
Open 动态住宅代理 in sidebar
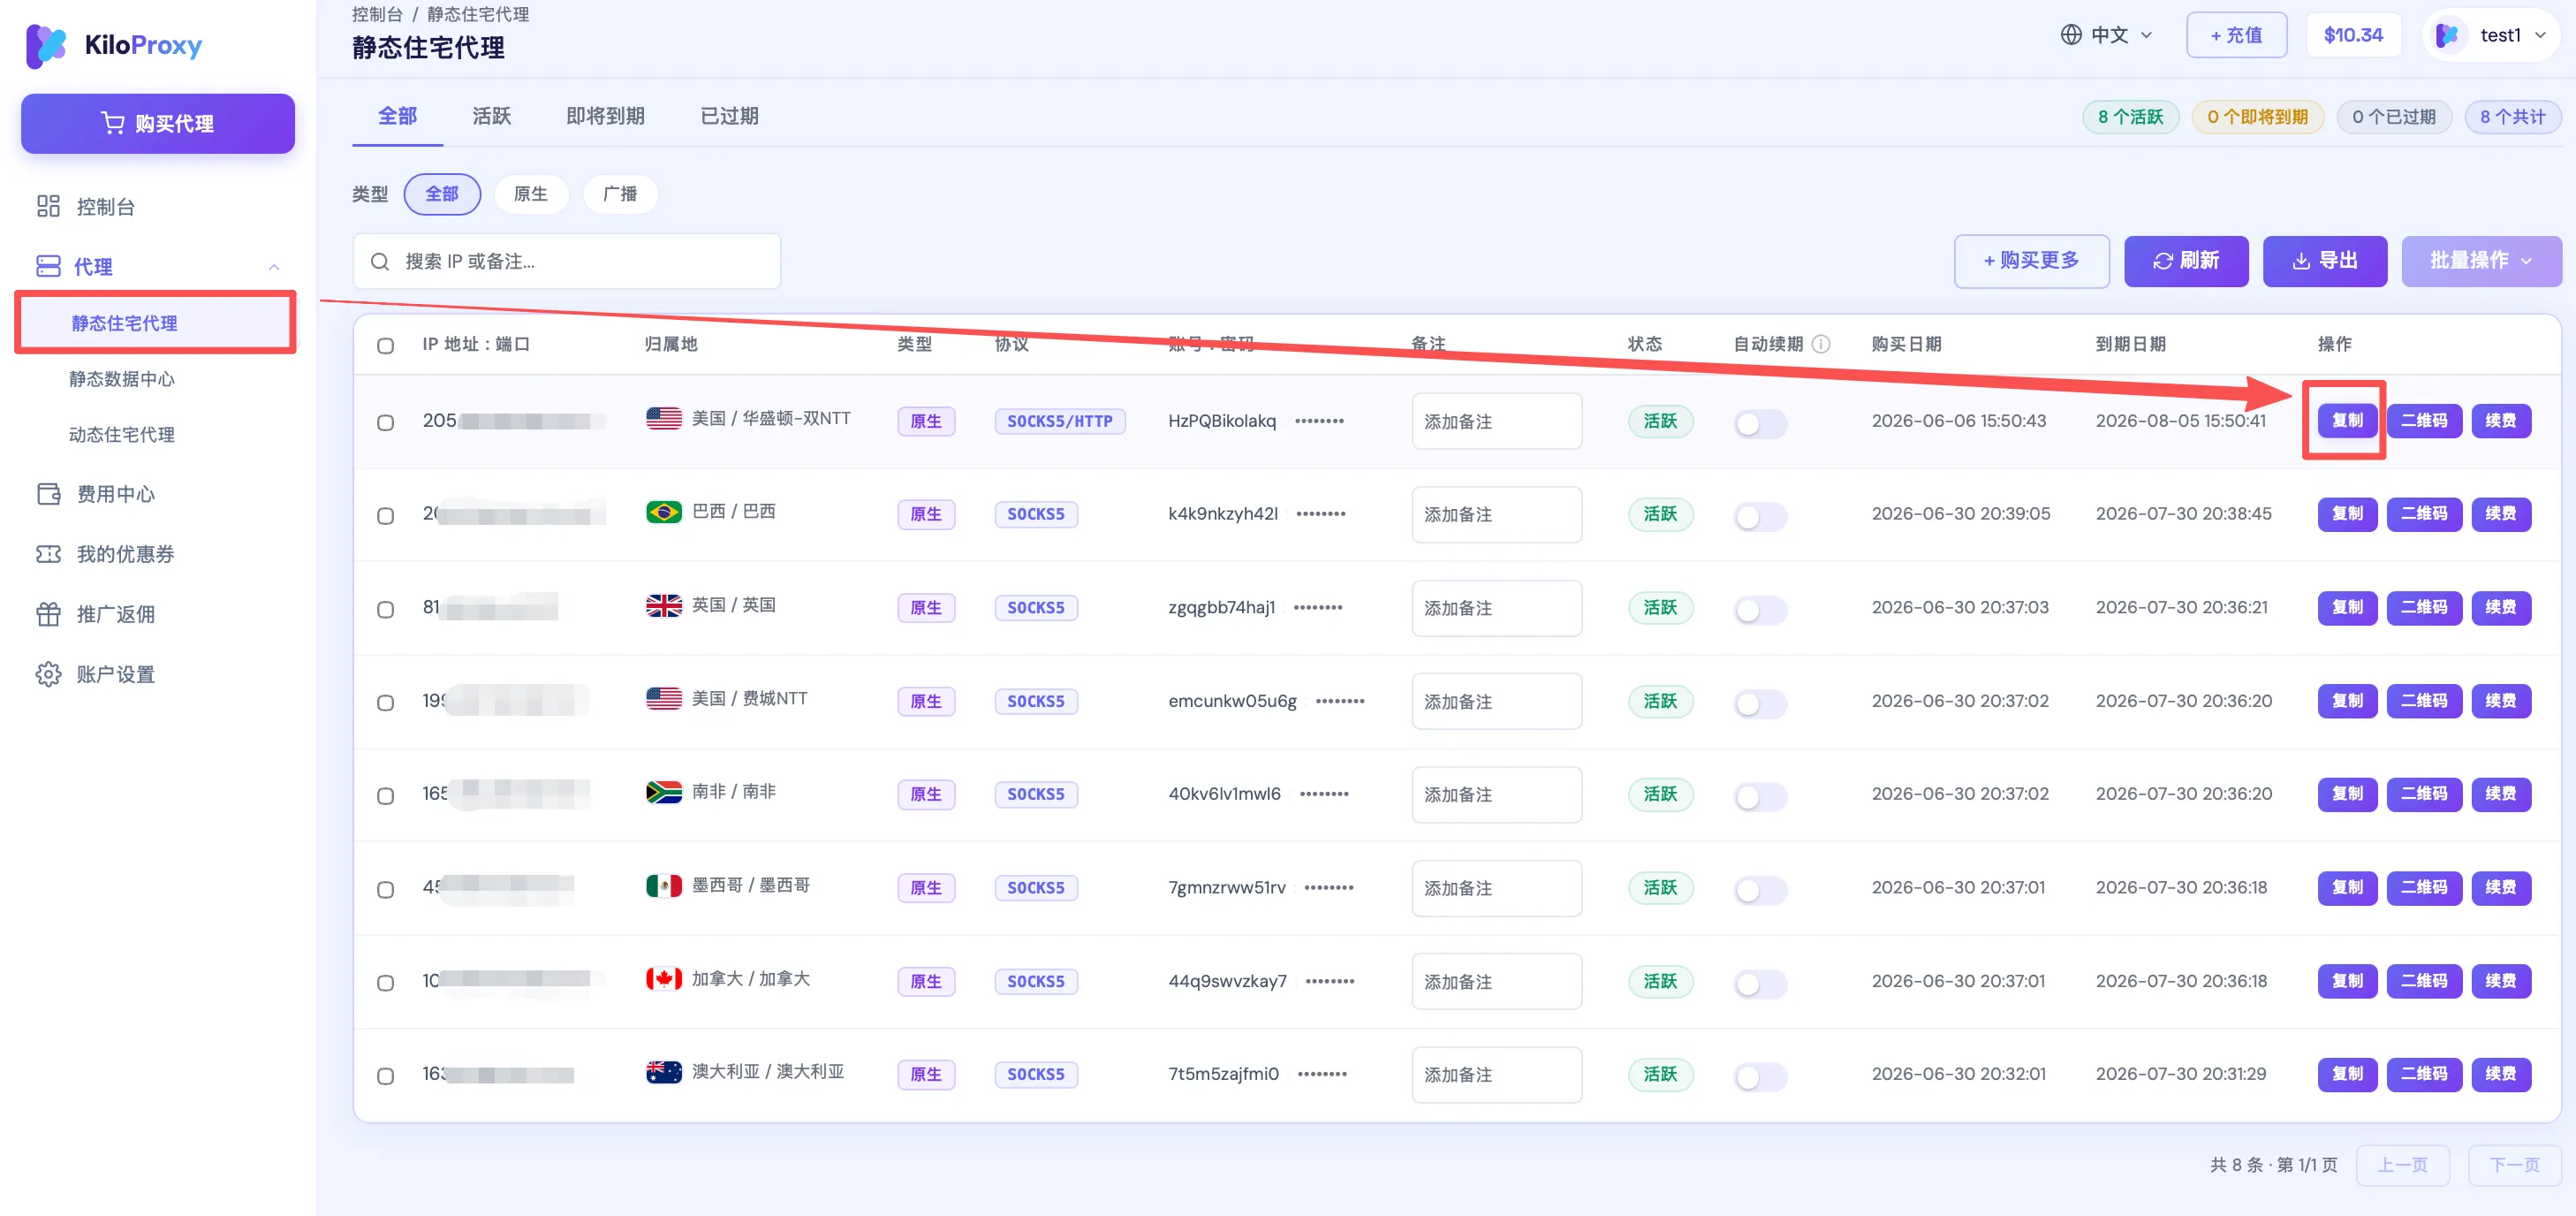point(121,435)
